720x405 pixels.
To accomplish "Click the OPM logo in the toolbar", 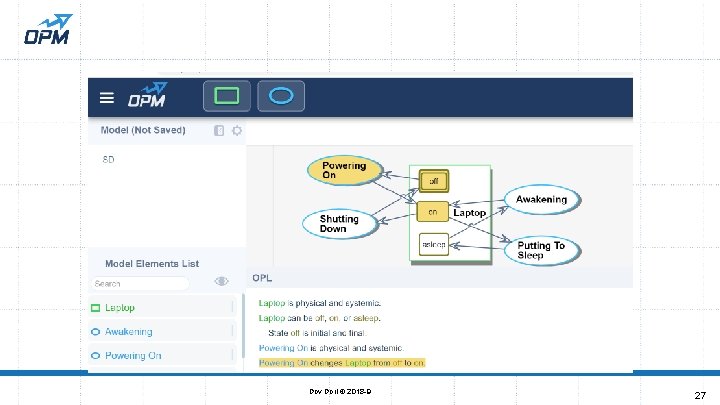I will tap(147, 95).
